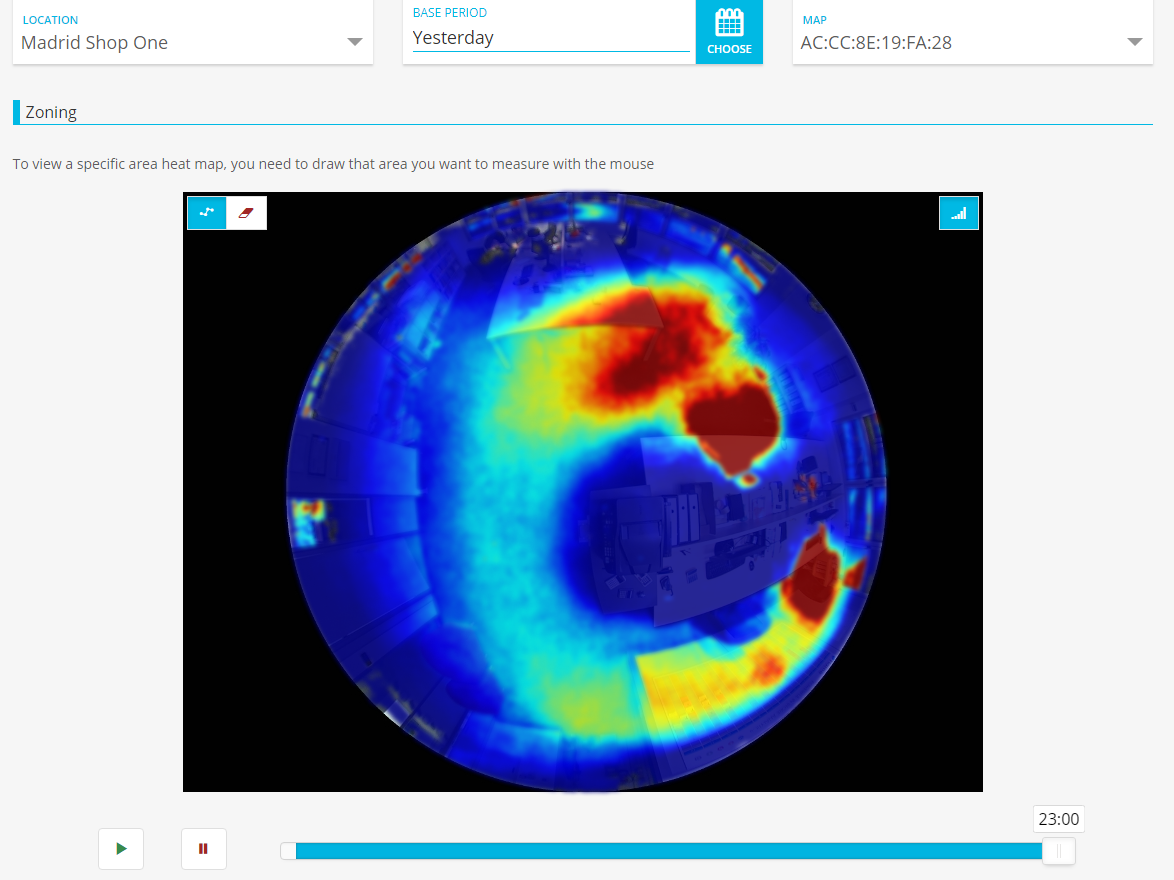This screenshot has width=1174, height=880.
Task: Click the BASE PERIOD field label
Action: pos(450,13)
